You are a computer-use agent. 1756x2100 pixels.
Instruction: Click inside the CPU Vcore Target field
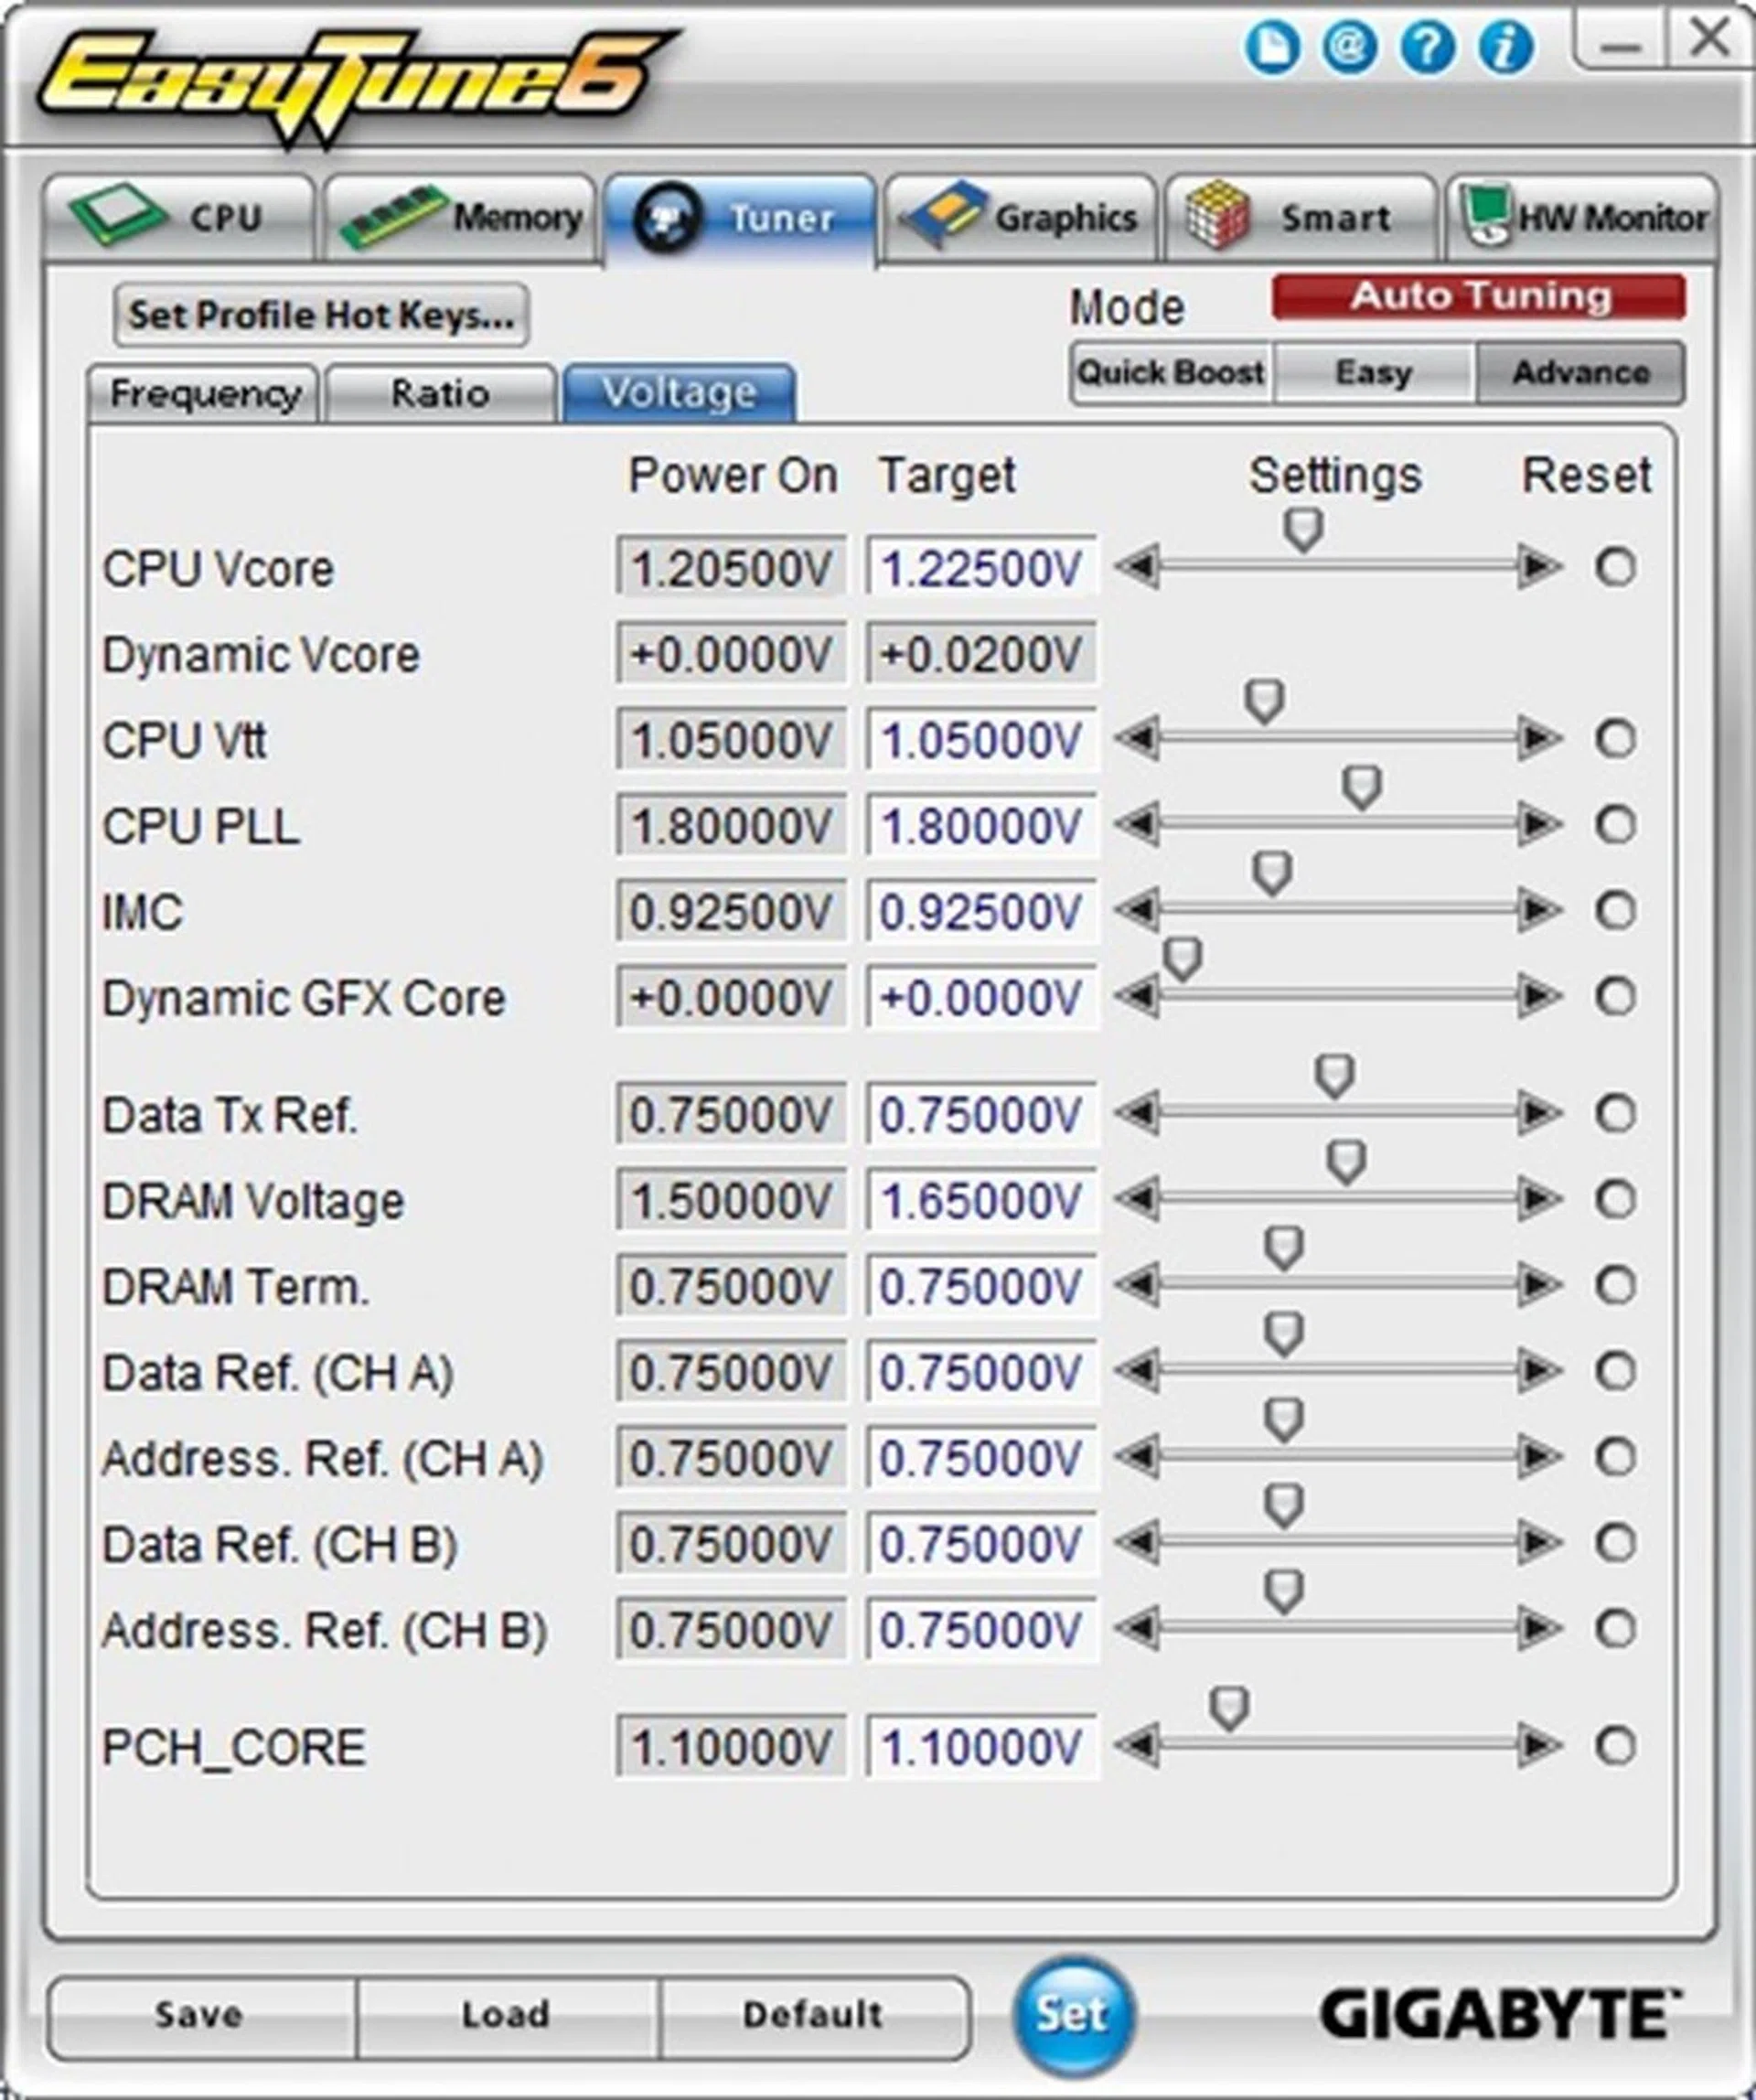pos(983,568)
